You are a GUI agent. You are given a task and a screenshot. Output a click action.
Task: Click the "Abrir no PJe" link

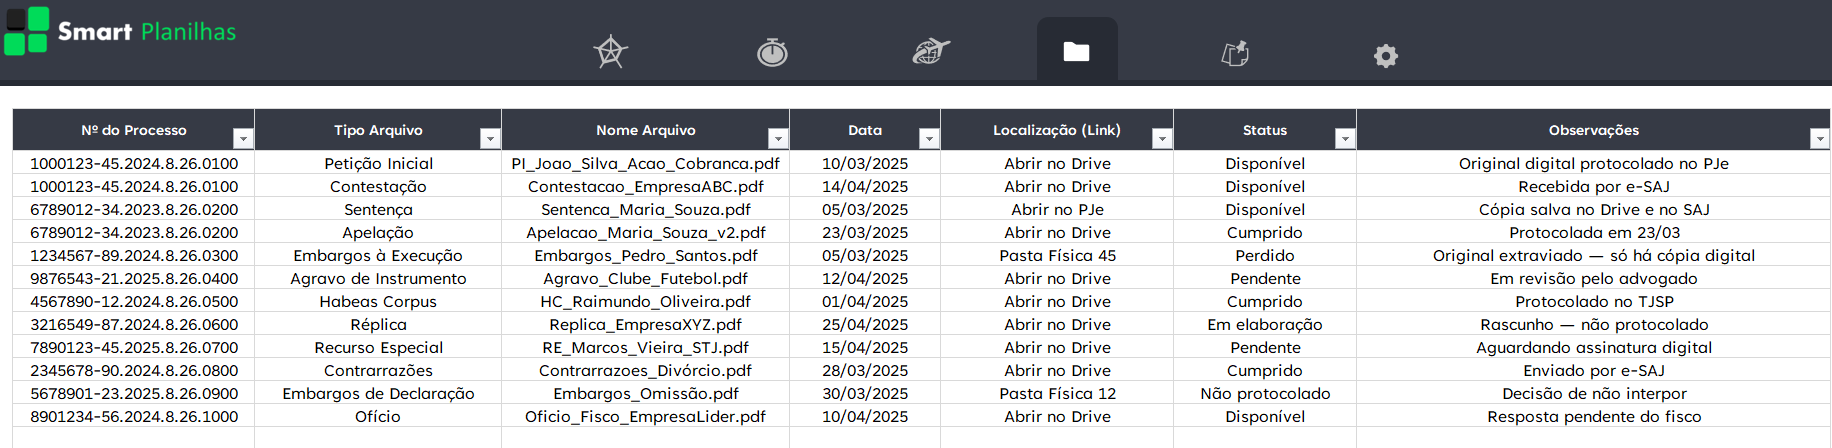click(x=1057, y=210)
